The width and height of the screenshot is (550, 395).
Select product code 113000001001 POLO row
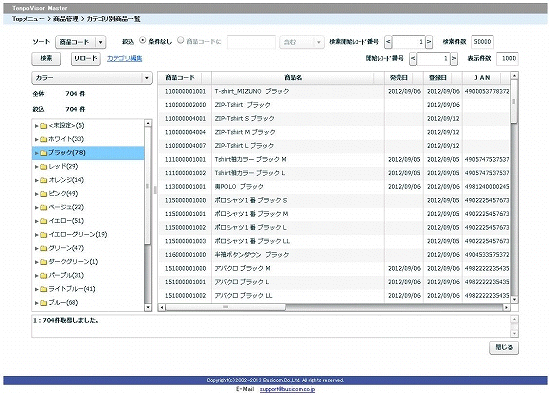[334, 187]
